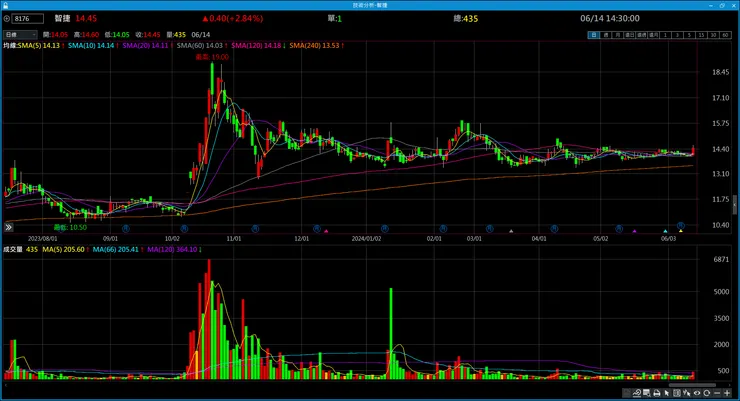Click the month marker circle near 04/01
Image resolution: width=740 pixels, height=401 pixels.
pyautogui.click(x=554, y=228)
